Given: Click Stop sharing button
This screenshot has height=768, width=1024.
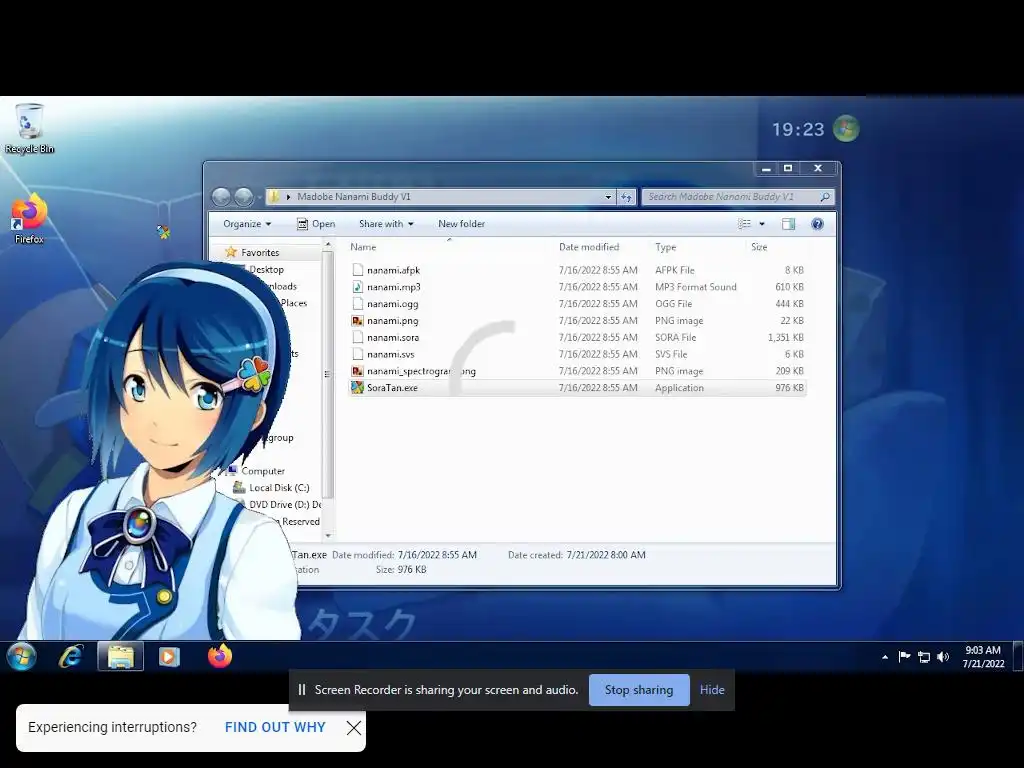Looking at the screenshot, I should point(639,690).
